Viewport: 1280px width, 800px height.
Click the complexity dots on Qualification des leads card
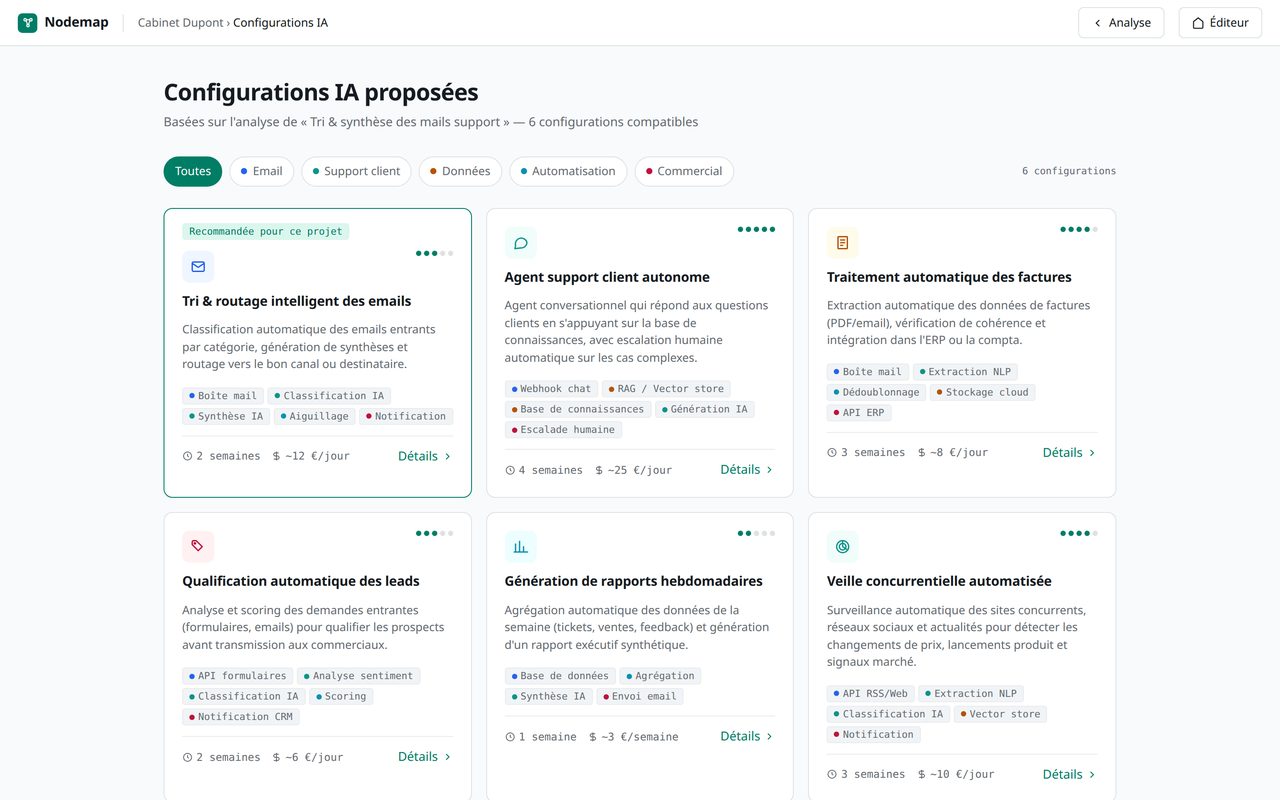click(x=434, y=533)
